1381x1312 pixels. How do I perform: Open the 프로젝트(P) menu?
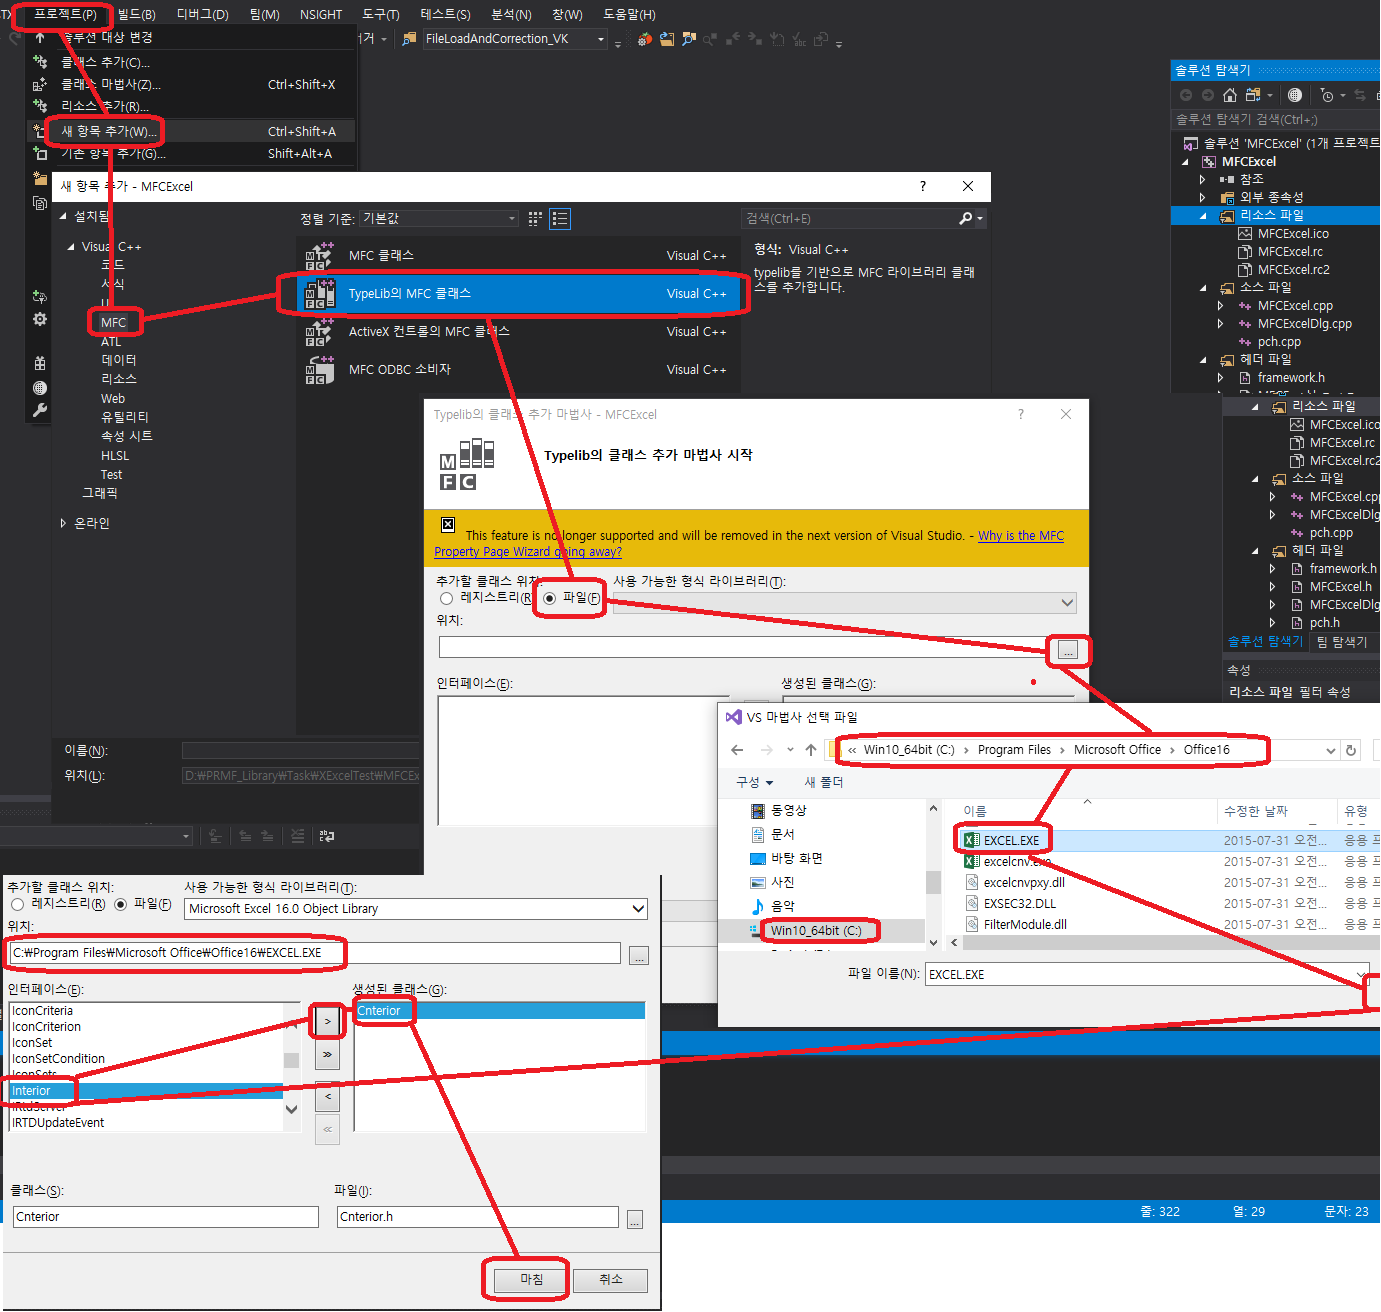pyautogui.click(x=65, y=14)
